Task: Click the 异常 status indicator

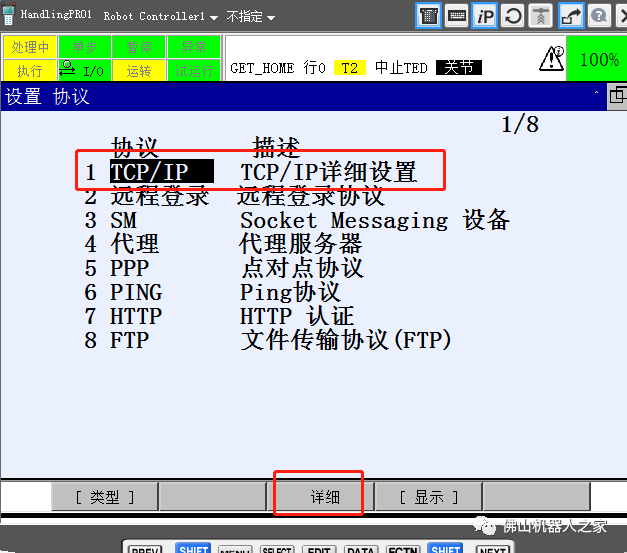Action: [194, 47]
